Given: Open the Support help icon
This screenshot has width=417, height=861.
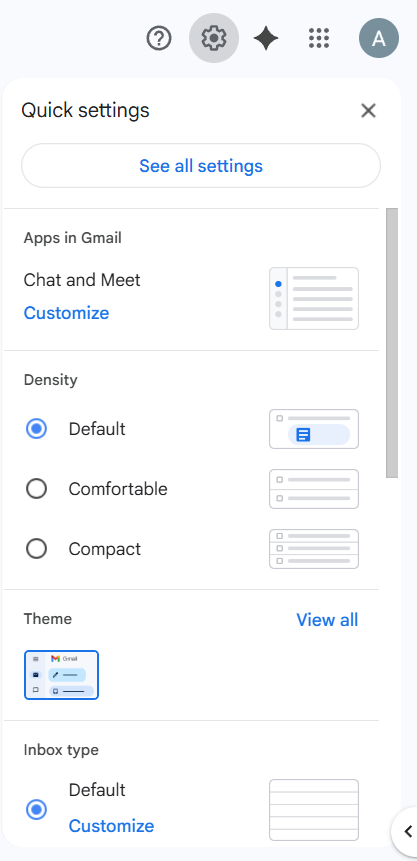Looking at the screenshot, I should 159,38.
